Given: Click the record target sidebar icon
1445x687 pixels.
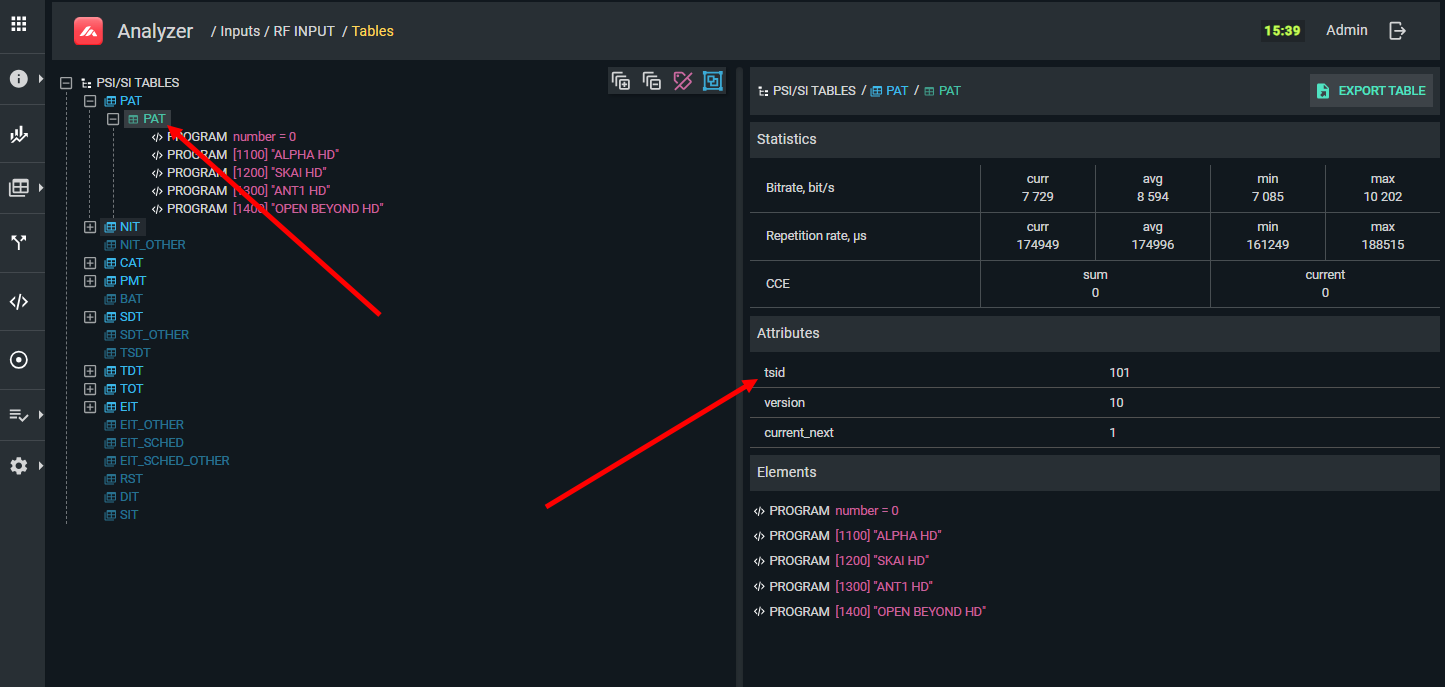Looking at the screenshot, I should [18, 360].
